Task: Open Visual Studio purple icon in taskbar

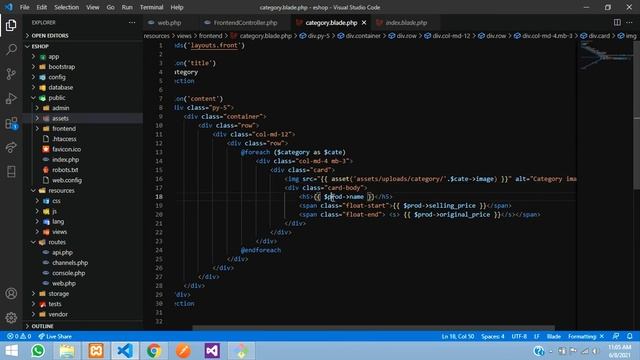Action: coord(212,351)
